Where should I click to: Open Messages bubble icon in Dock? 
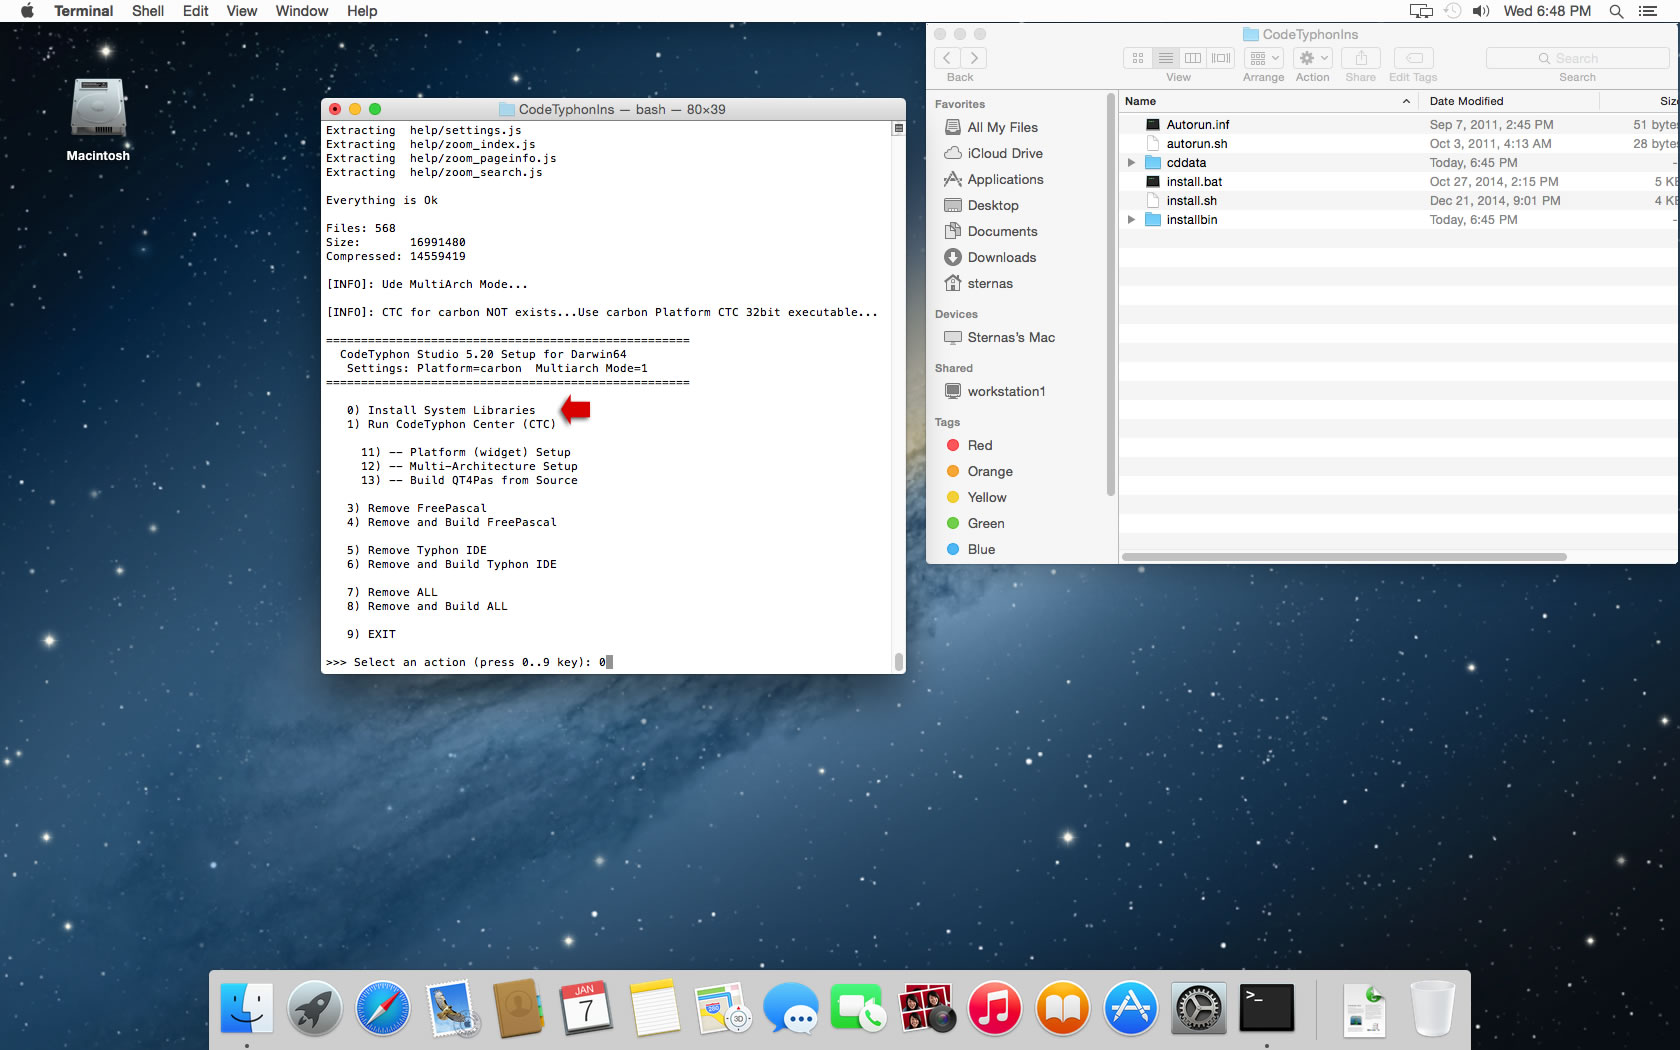(790, 1007)
